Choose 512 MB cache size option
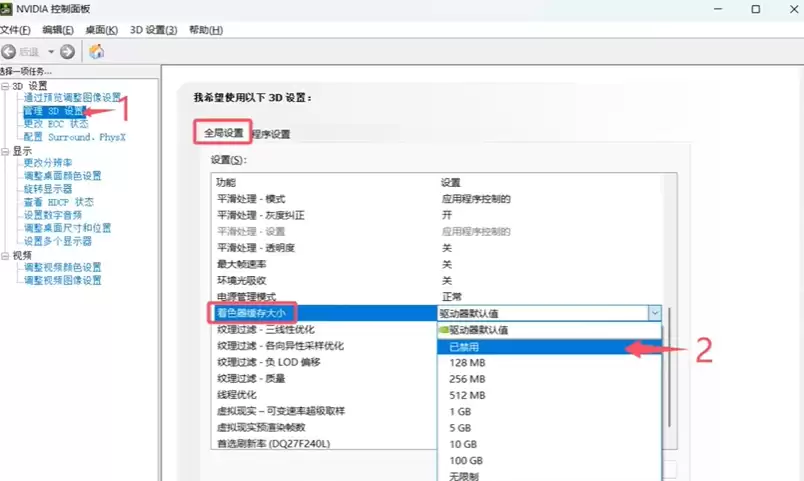 550,396
